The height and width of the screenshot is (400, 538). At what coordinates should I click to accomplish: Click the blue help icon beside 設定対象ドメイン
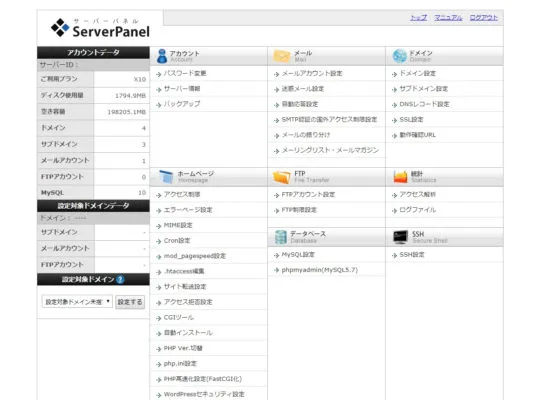[x=120, y=279]
